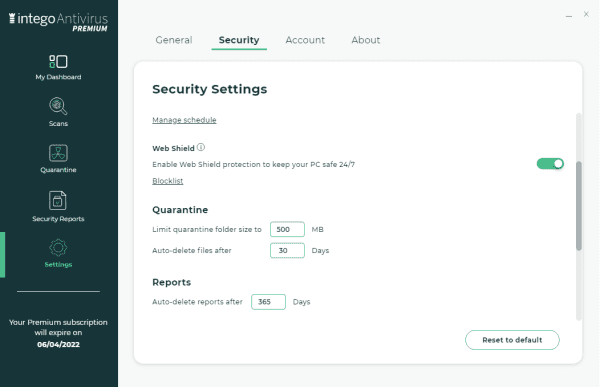
Task: Click the Quarantine section heading
Action: coord(180,210)
